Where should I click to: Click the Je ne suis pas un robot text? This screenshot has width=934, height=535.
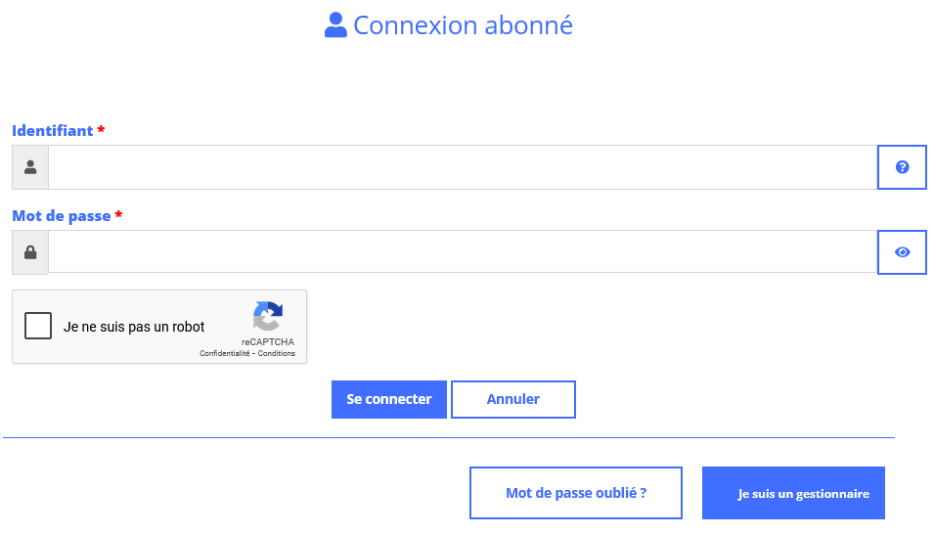coord(134,327)
